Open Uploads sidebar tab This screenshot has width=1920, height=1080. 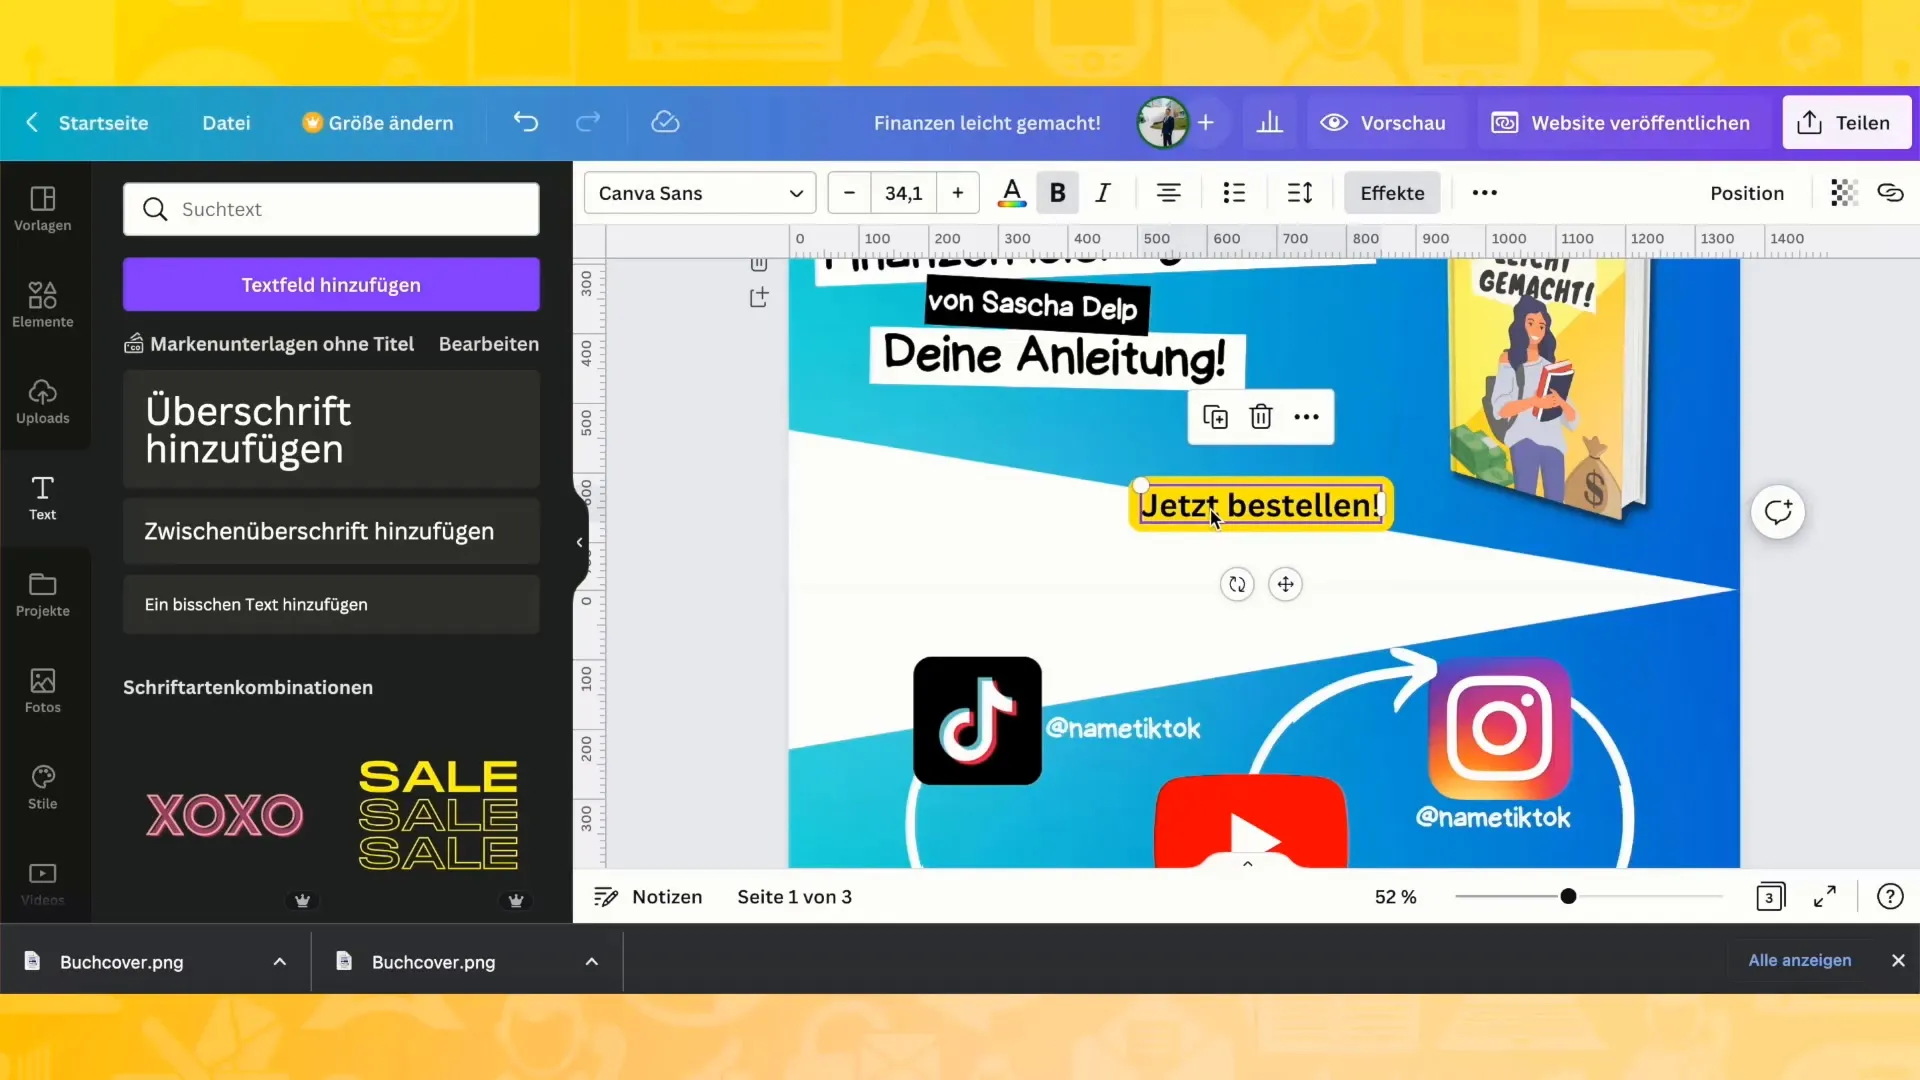(x=43, y=402)
